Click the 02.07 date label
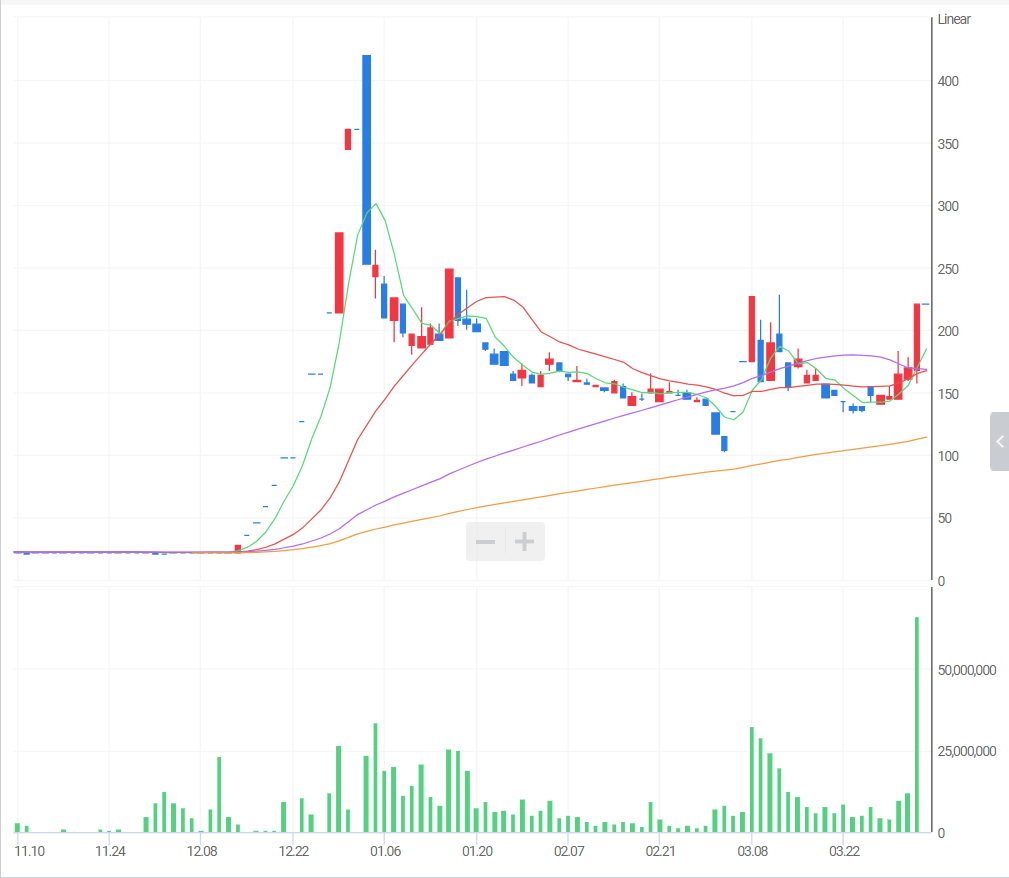The height and width of the screenshot is (878, 1009). click(569, 851)
